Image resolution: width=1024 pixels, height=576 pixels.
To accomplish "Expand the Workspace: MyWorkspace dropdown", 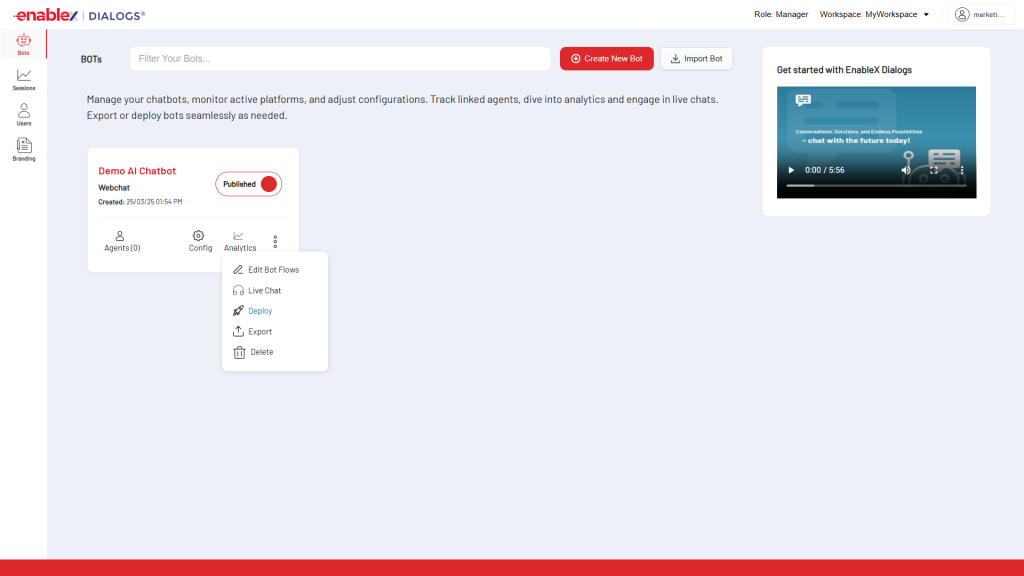I will (x=874, y=14).
